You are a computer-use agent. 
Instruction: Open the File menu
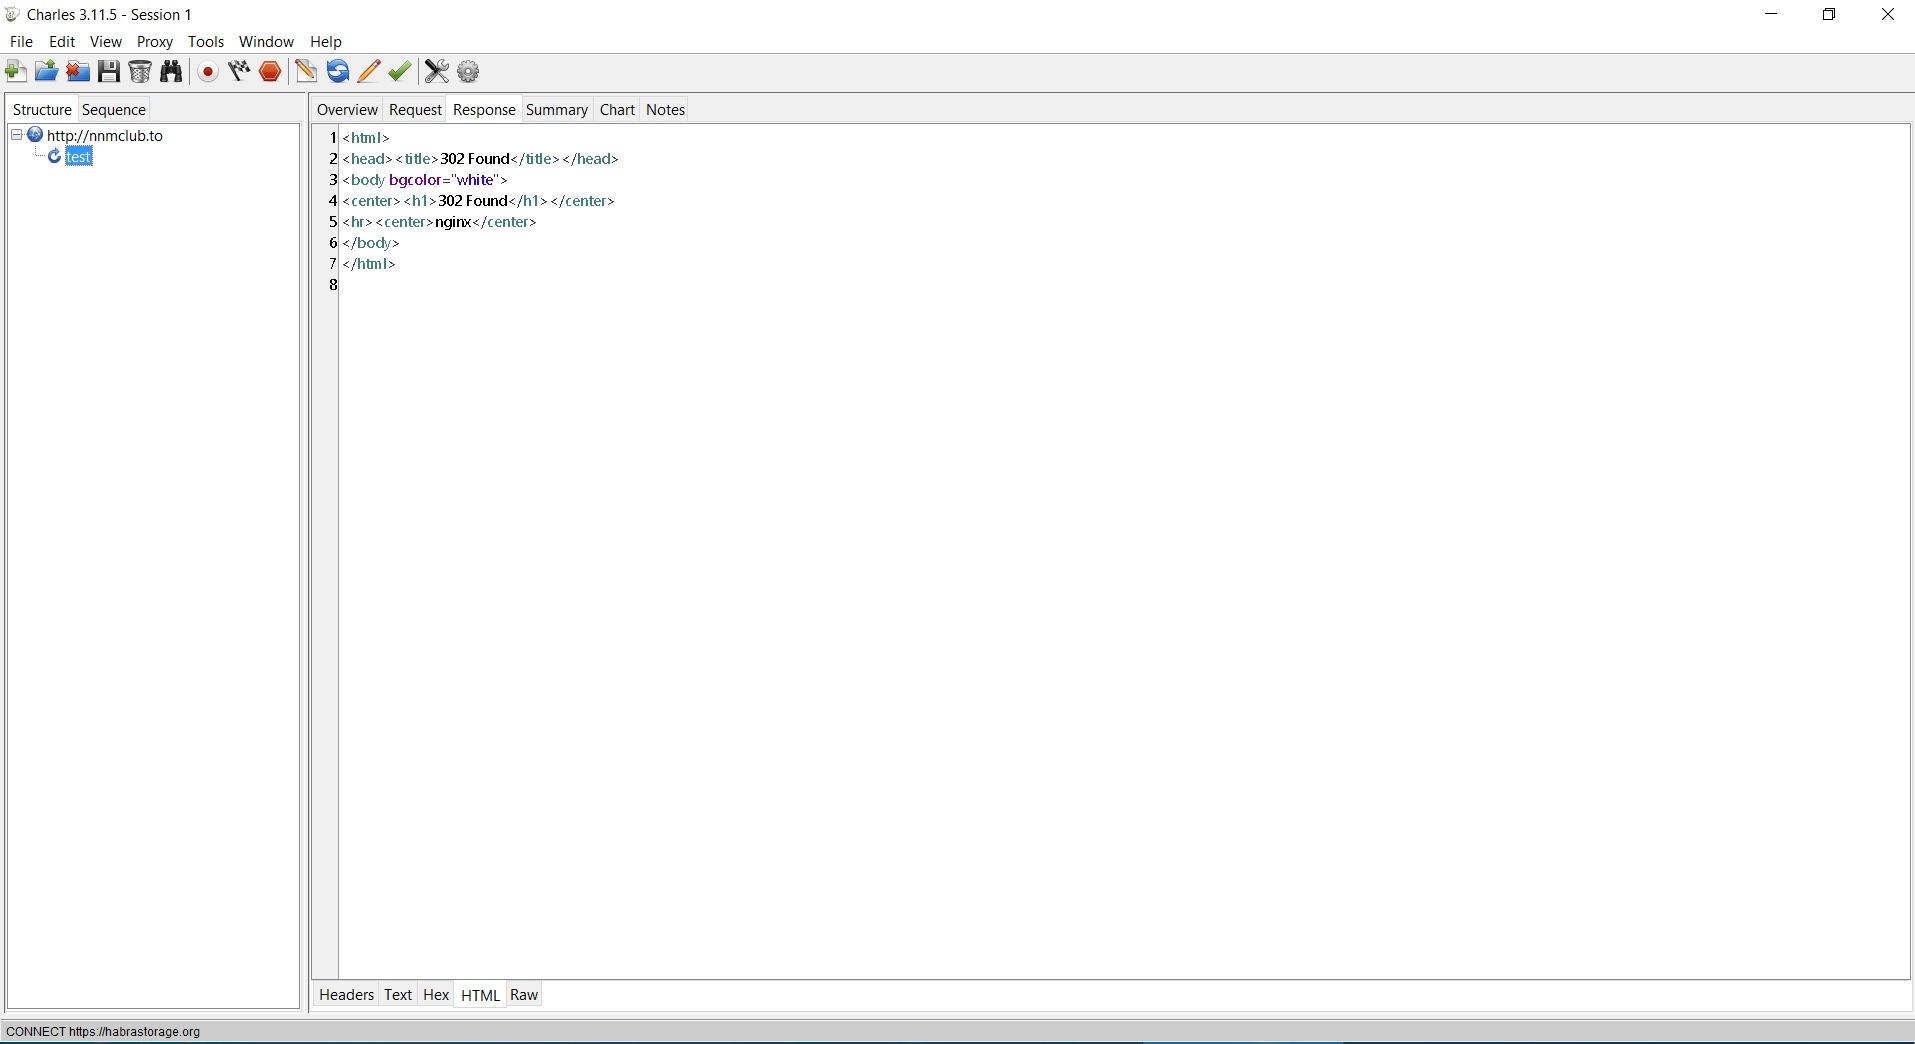(x=21, y=42)
